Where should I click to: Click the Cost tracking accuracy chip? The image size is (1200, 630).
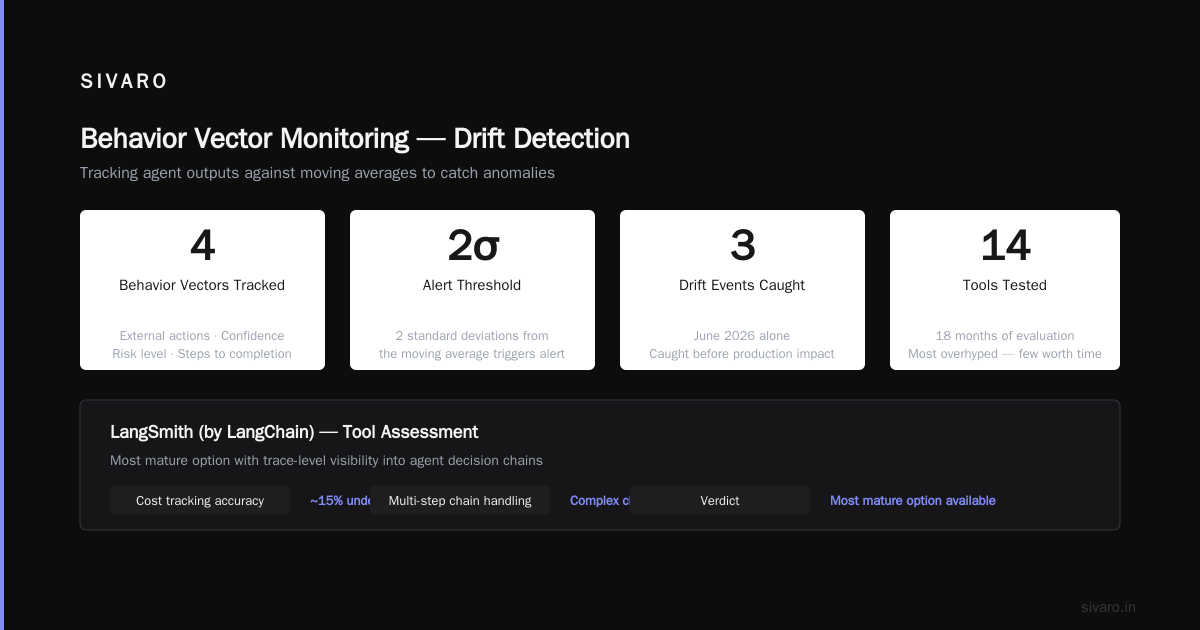(x=200, y=500)
